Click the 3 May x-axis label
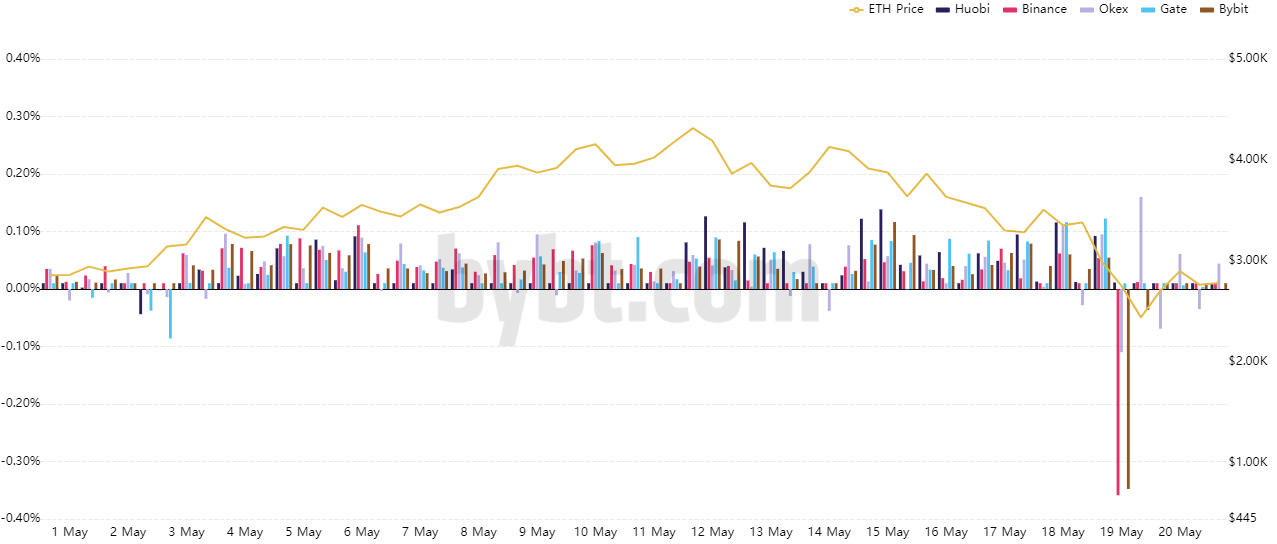The height and width of the screenshot is (544, 1277). [x=187, y=532]
